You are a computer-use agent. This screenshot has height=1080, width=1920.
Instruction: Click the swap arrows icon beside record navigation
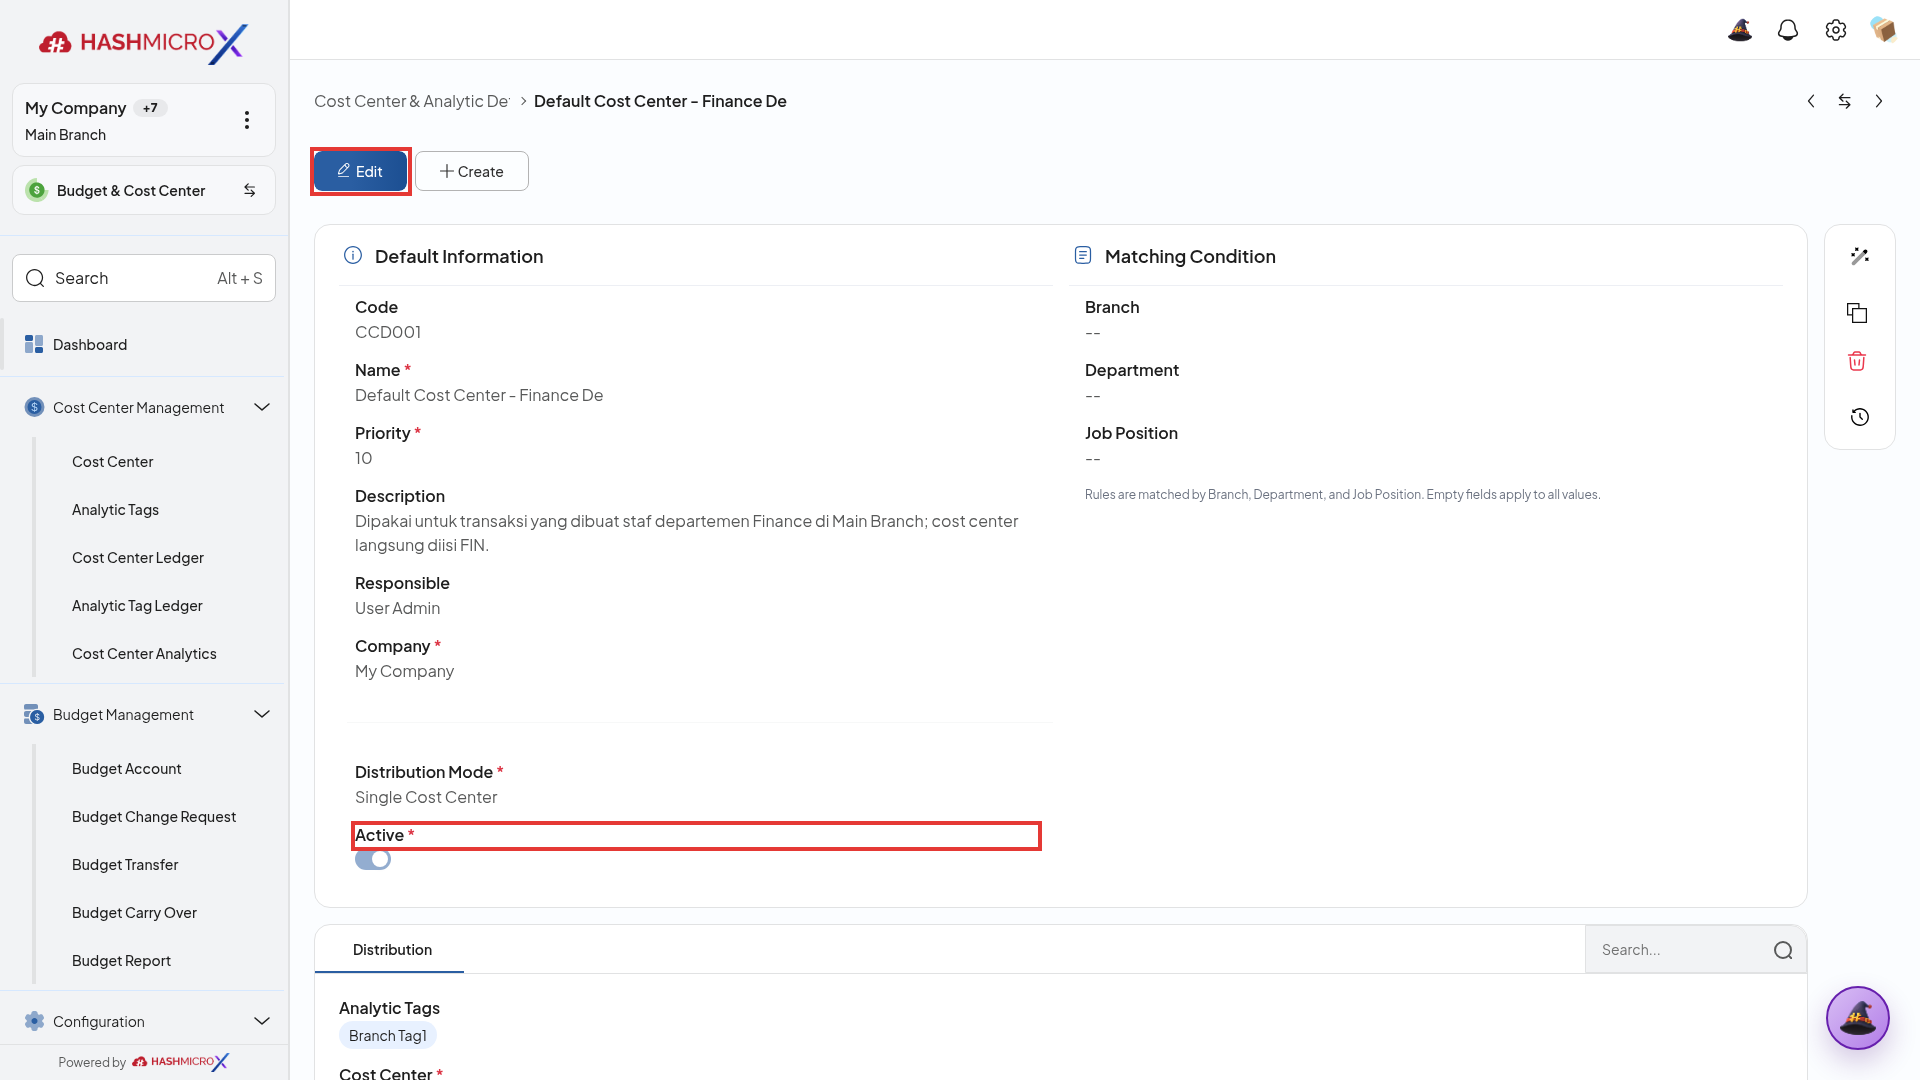[x=1845, y=101]
